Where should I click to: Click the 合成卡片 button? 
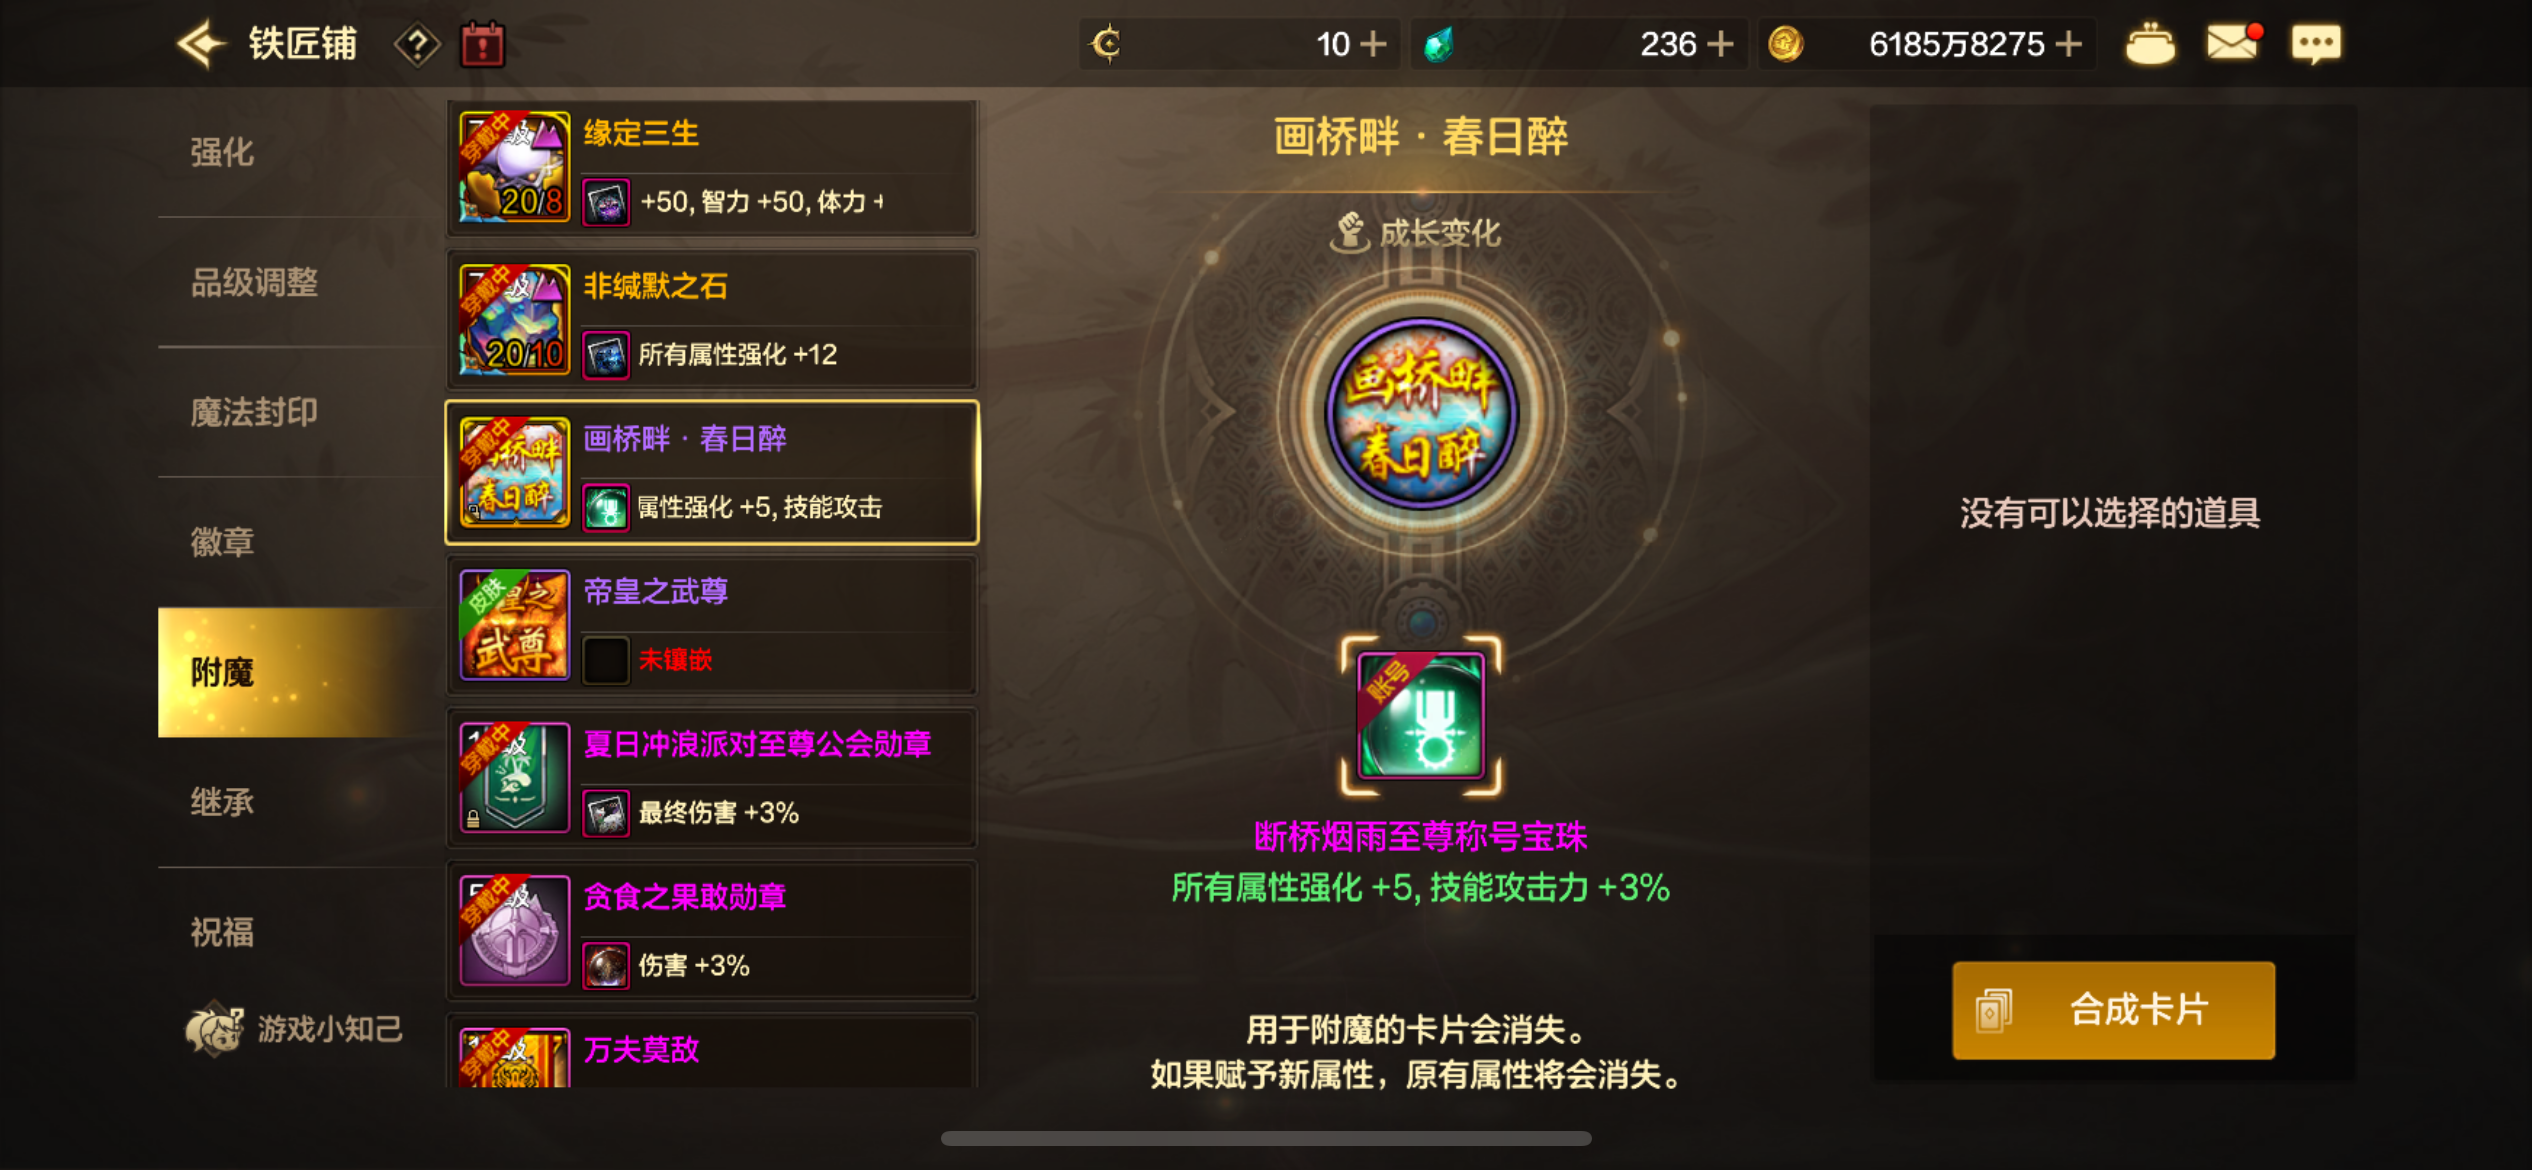click(x=2113, y=1010)
